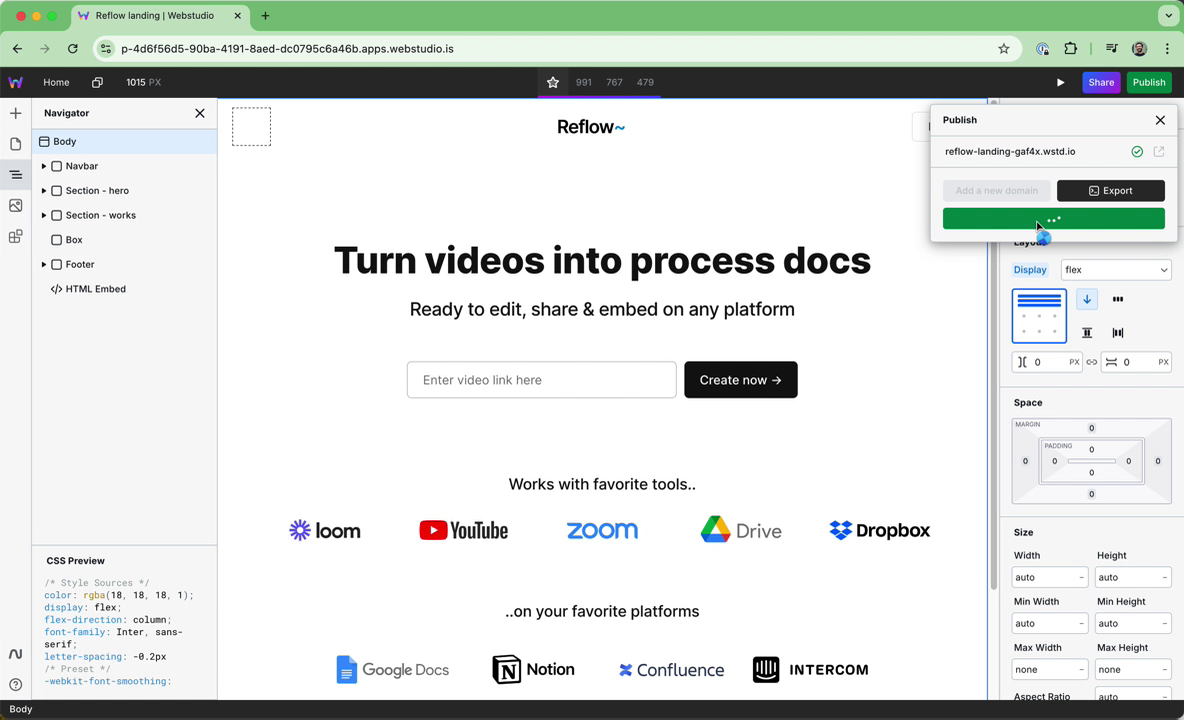Start preview with the play icon
The height and width of the screenshot is (720, 1184).
pyautogui.click(x=1060, y=82)
